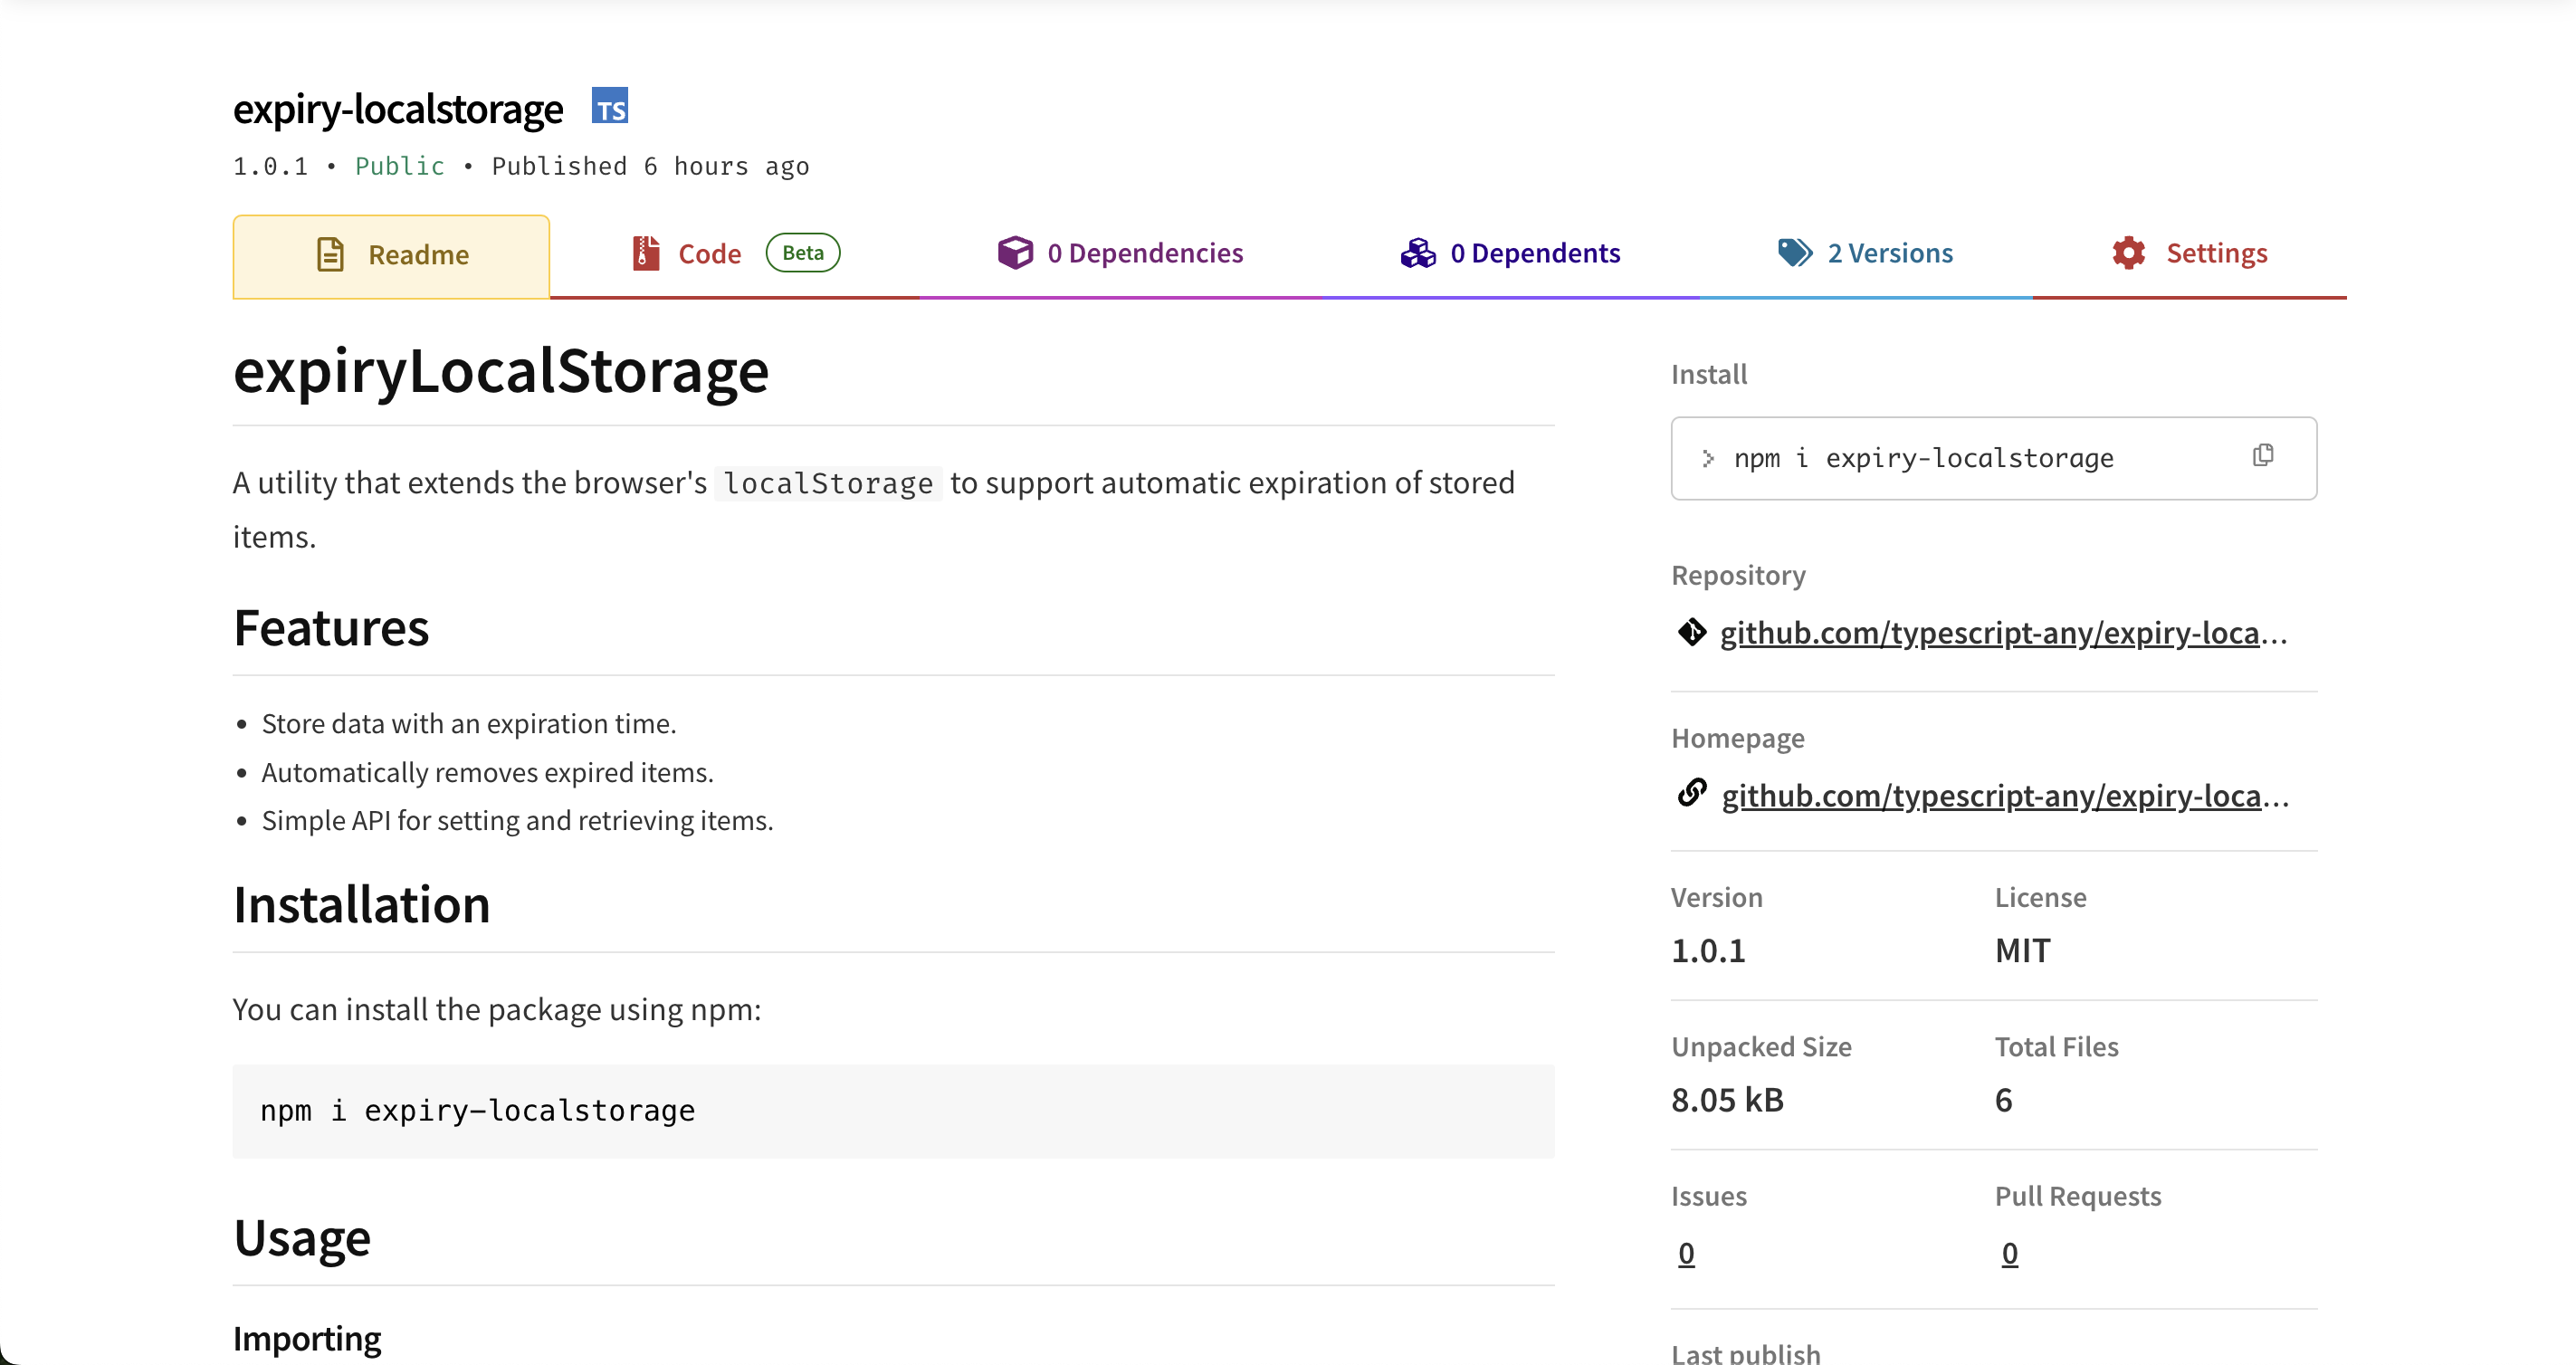The image size is (2576, 1365).
Task: Click the Settings gear icon
Action: [2129, 253]
